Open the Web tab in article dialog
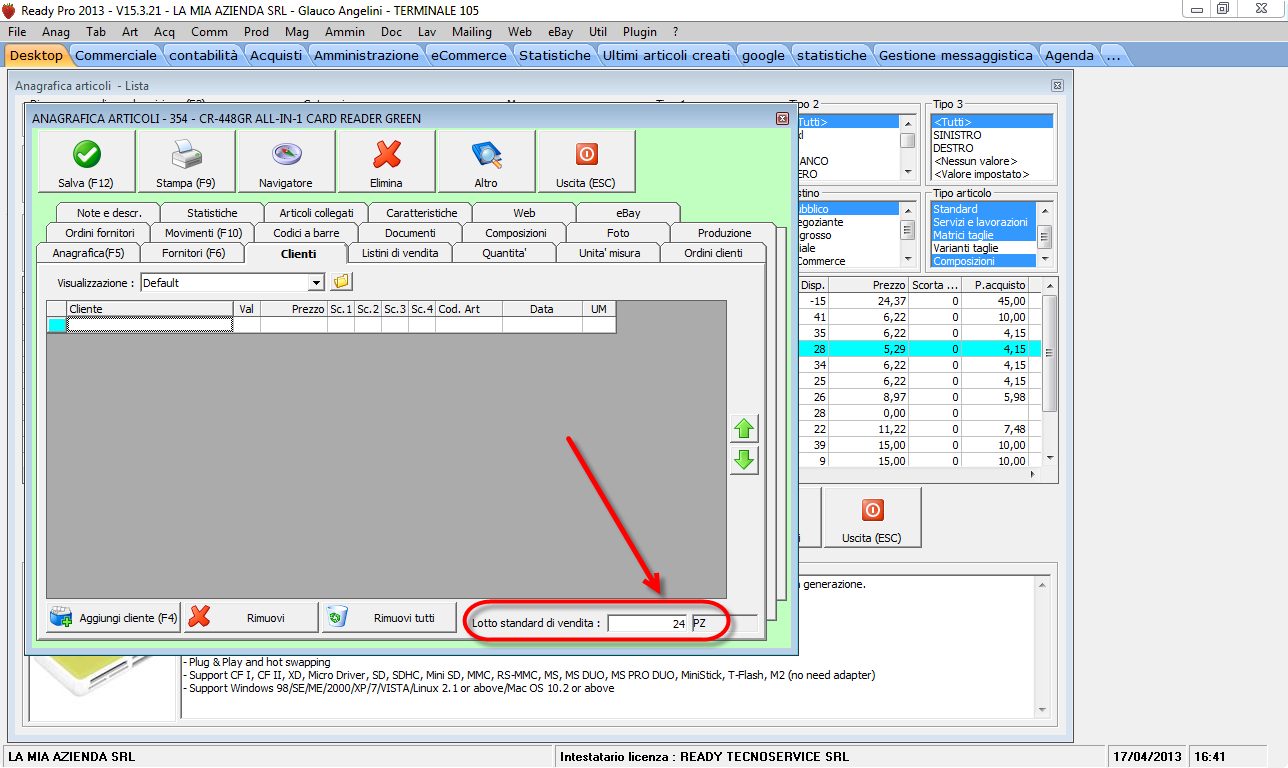This screenshot has width=1288, height=768. 524,213
